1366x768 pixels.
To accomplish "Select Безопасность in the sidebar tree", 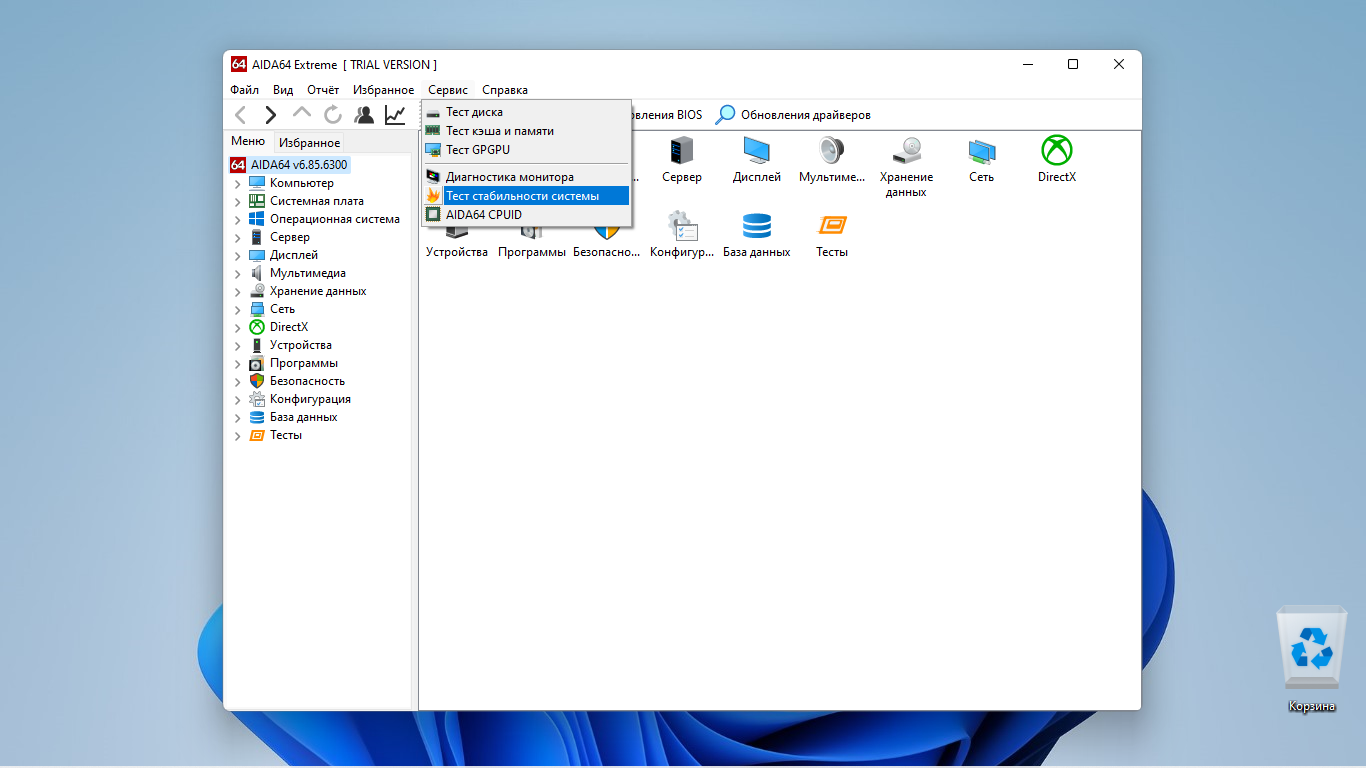I will [x=307, y=381].
